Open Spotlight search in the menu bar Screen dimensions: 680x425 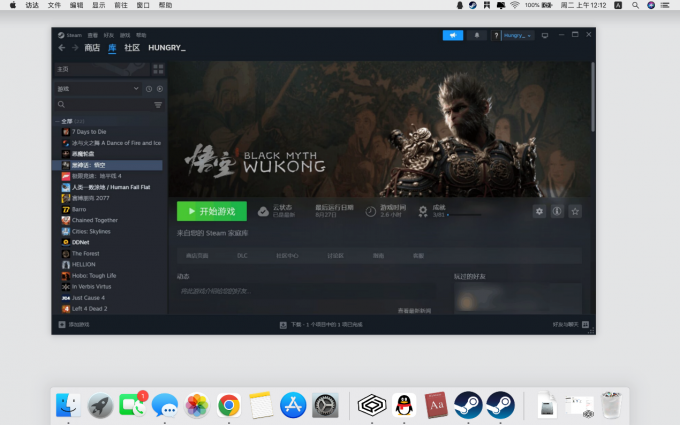pyautogui.click(x=635, y=5)
